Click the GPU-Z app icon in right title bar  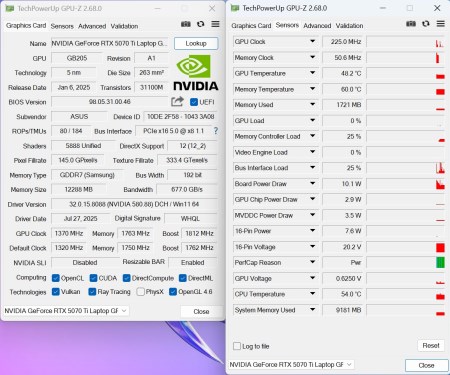click(235, 8)
